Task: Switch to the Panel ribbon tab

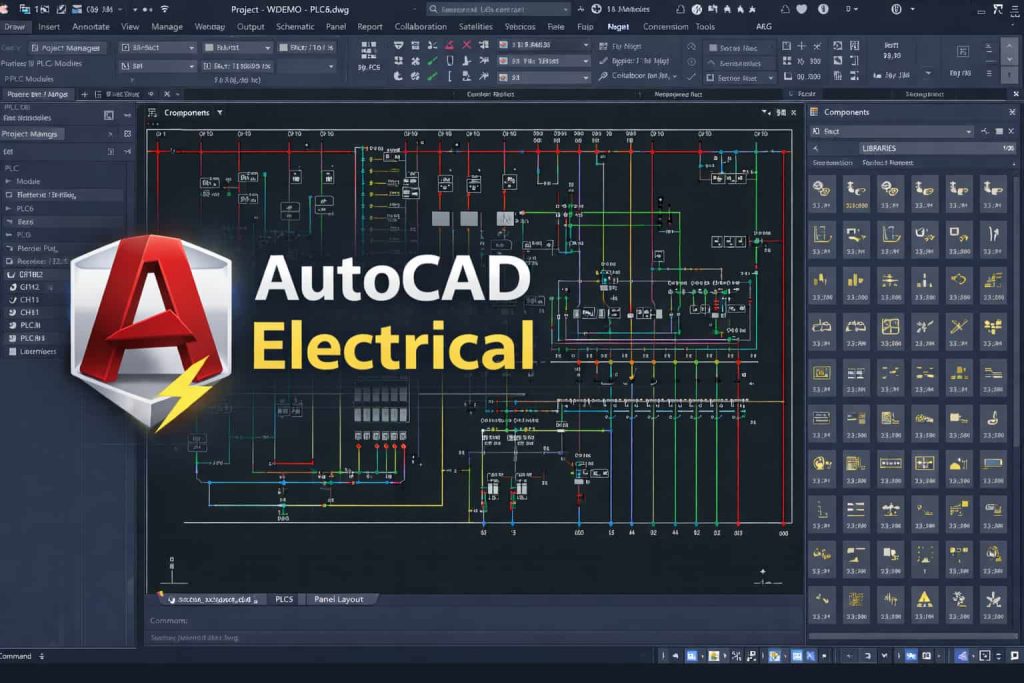Action: coord(336,27)
